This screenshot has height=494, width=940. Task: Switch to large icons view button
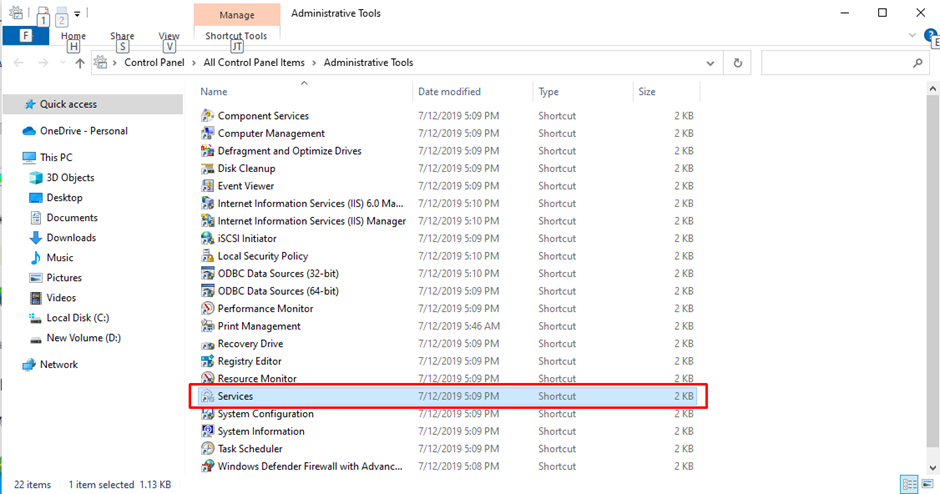click(x=927, y=484)
